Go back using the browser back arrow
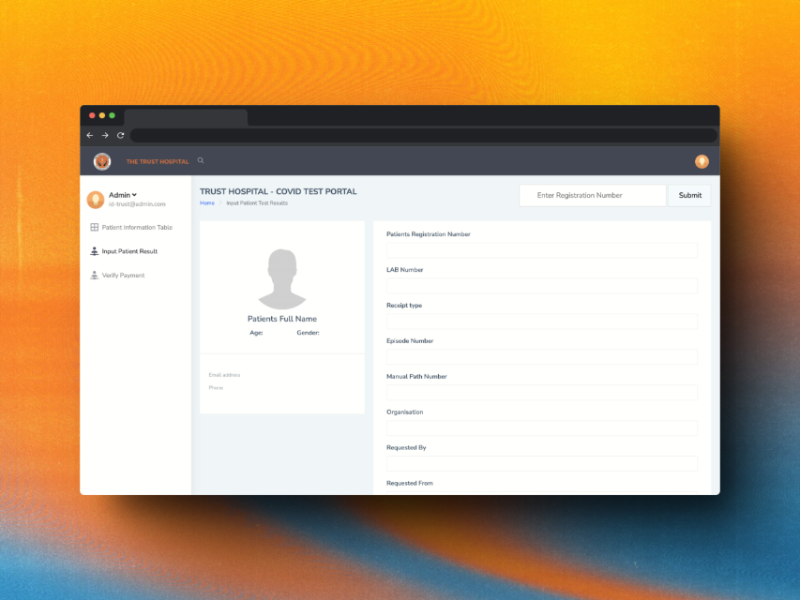 tap(90, 135)
